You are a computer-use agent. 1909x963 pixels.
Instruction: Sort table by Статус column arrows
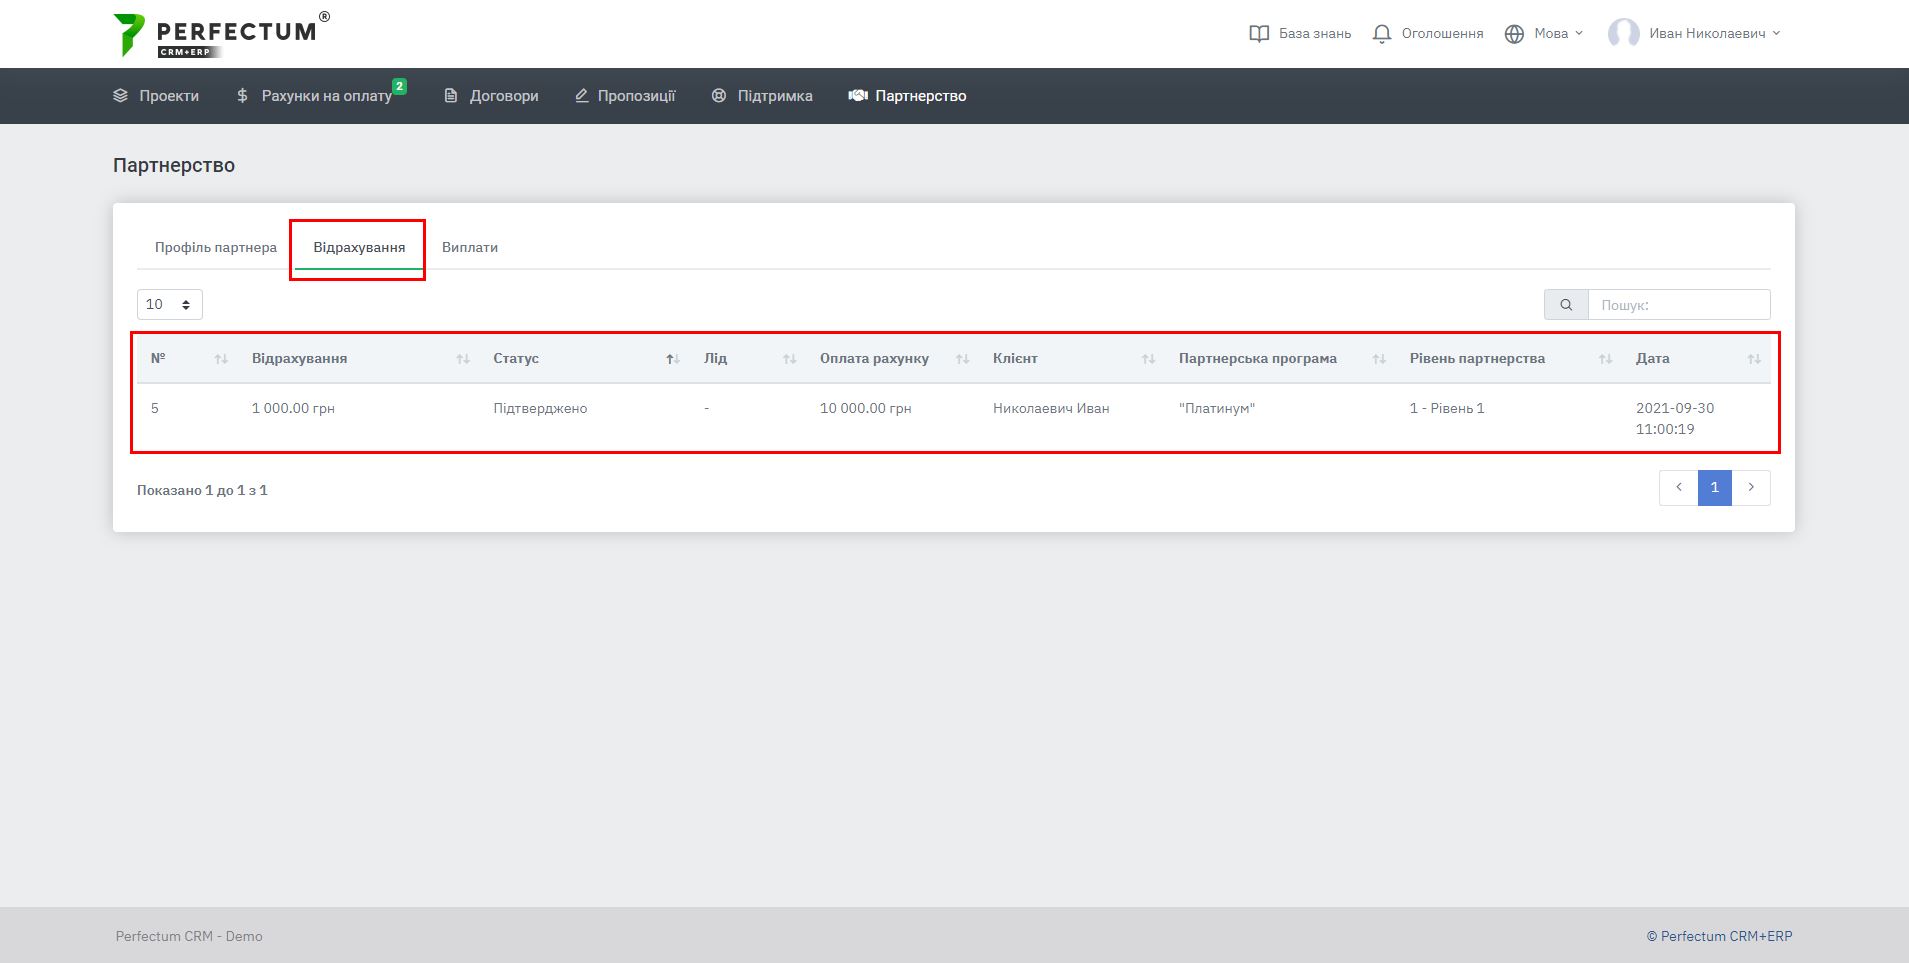673,359
